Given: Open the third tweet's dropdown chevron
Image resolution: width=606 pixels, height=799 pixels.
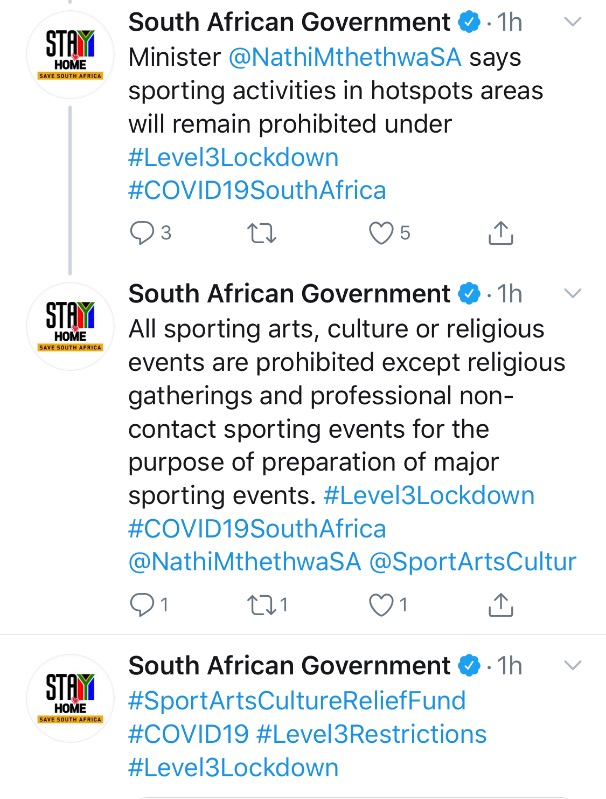Looking at the screenshot, I should pyautogui.click(x=573, y=665).
